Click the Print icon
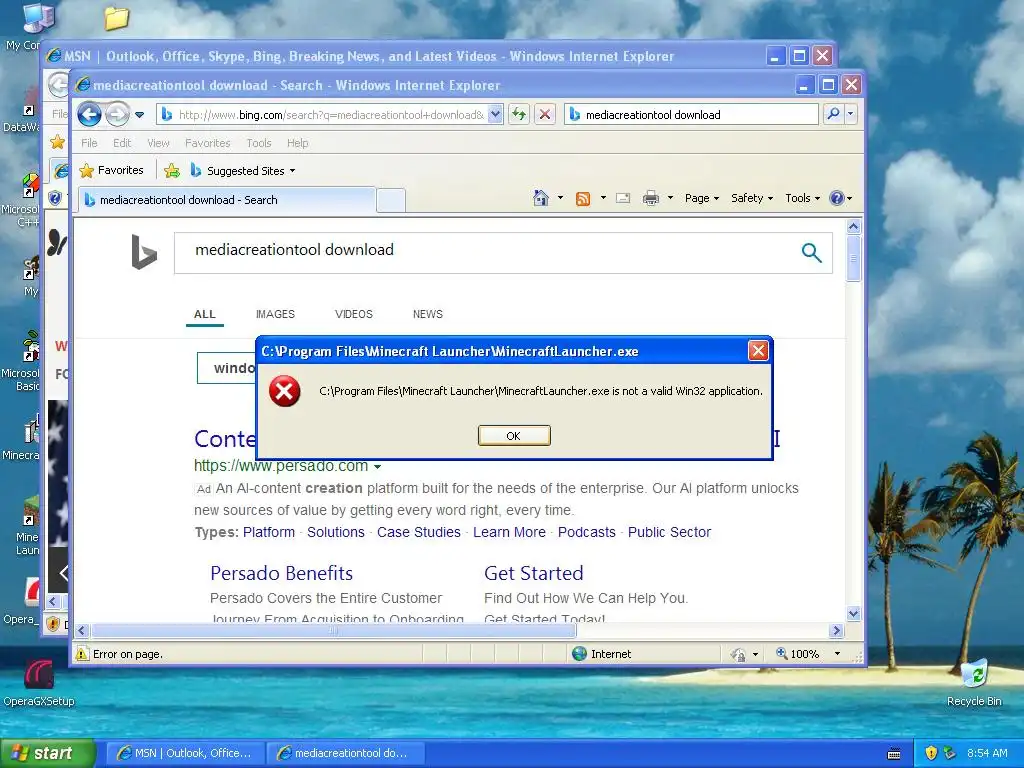1024x768 pixels. click(650, 198)
